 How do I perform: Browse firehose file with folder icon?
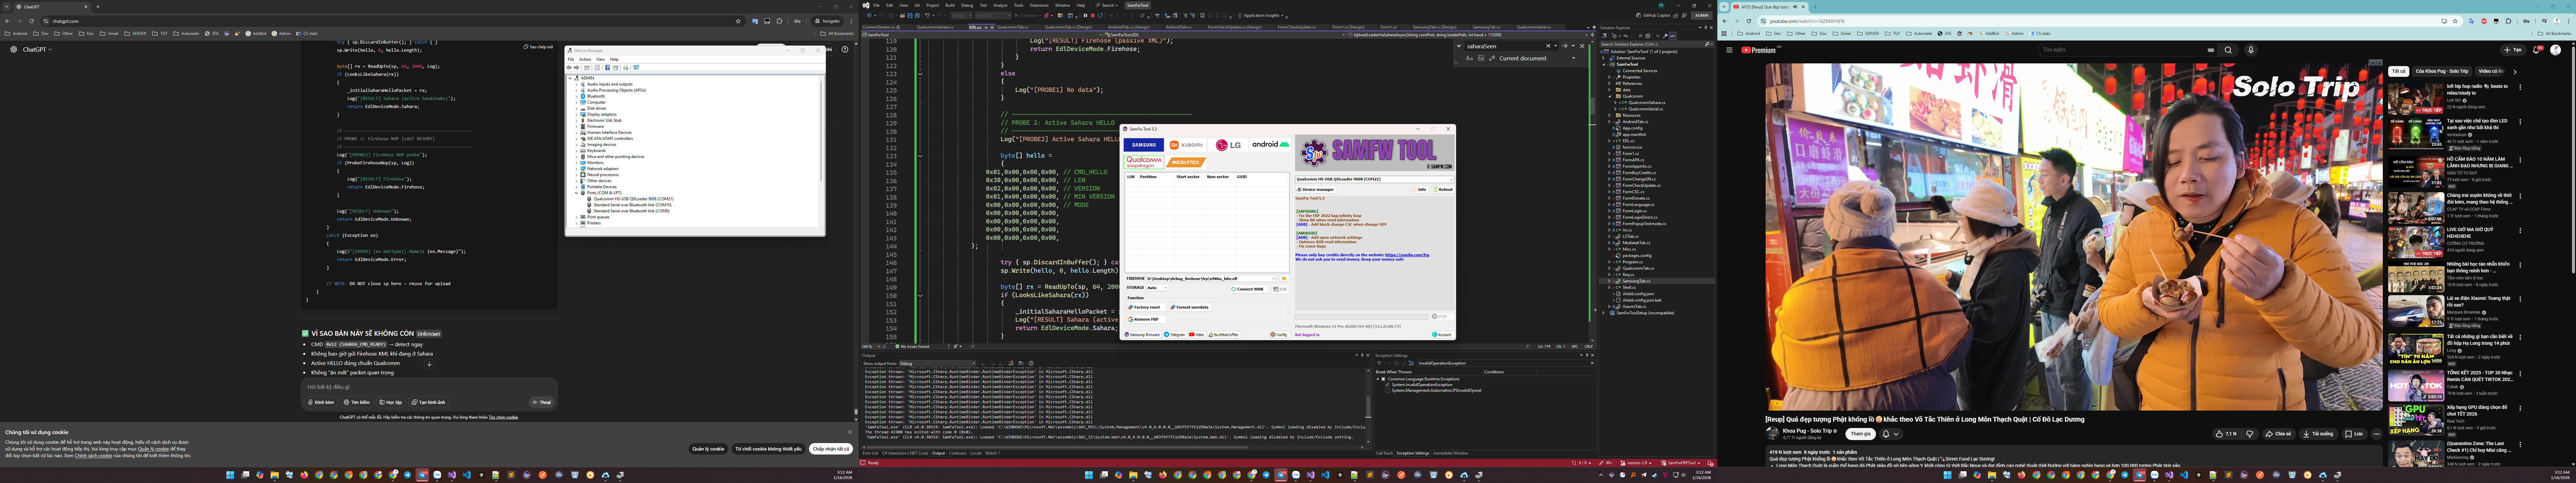[x=1284, y=279]
